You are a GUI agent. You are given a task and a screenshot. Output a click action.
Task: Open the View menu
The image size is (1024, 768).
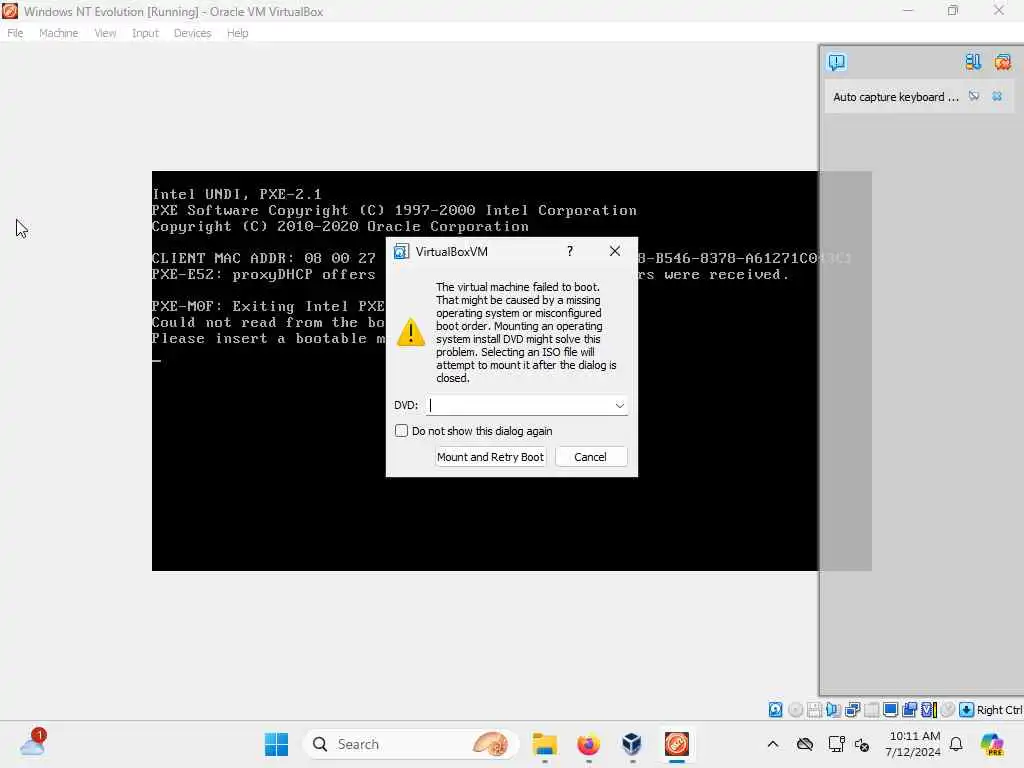click(x=105, y=33)
